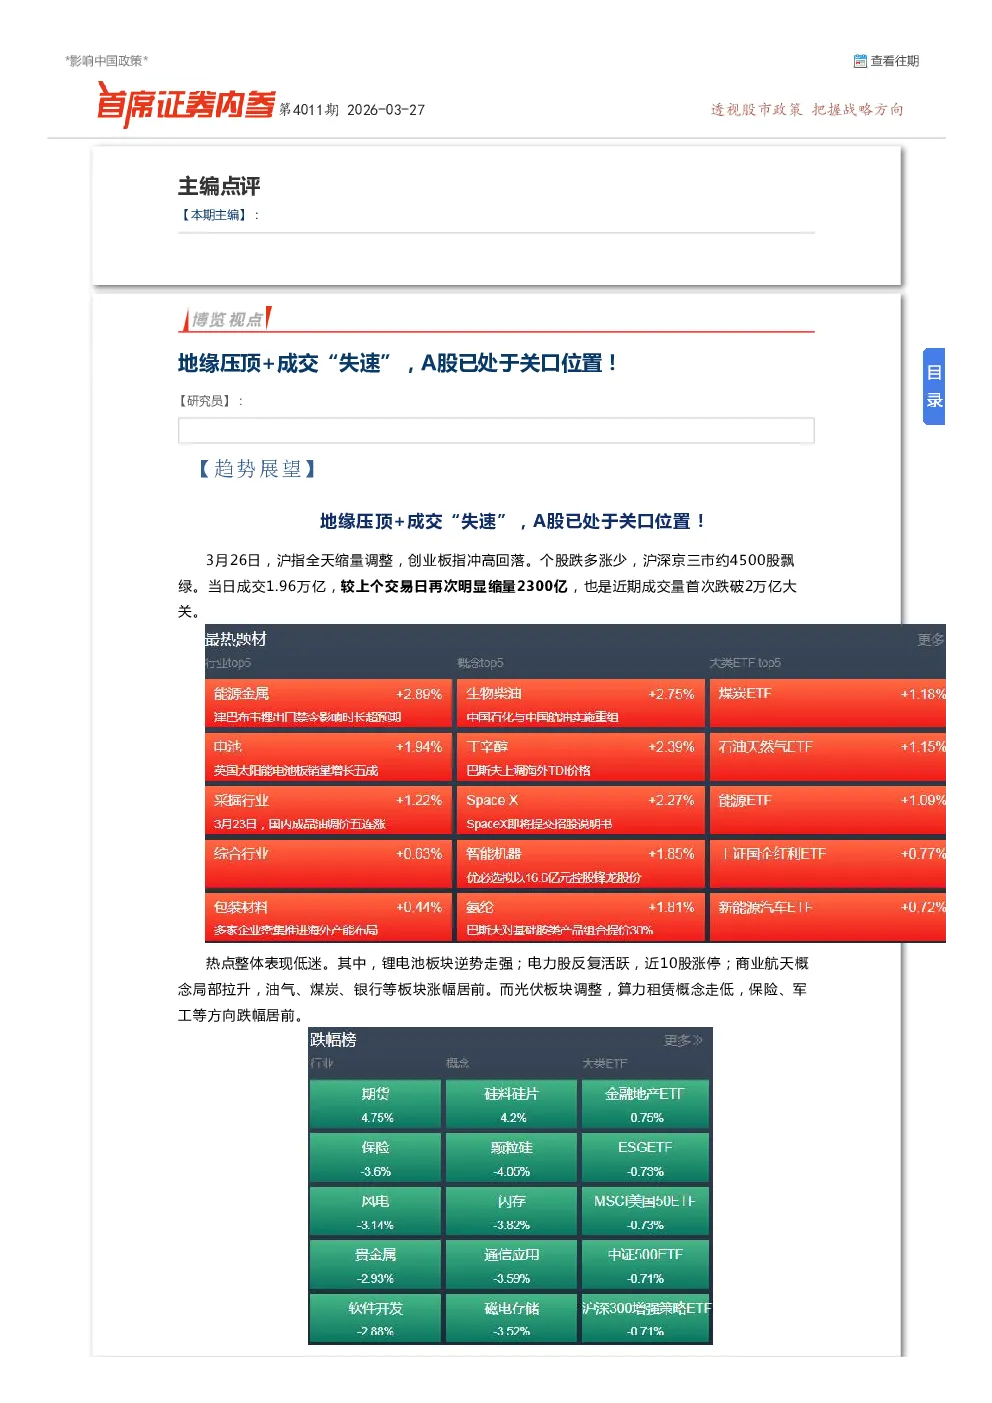
Task: Click the 透视股市政策 把握战略方向 slogan
Action: 807,109
